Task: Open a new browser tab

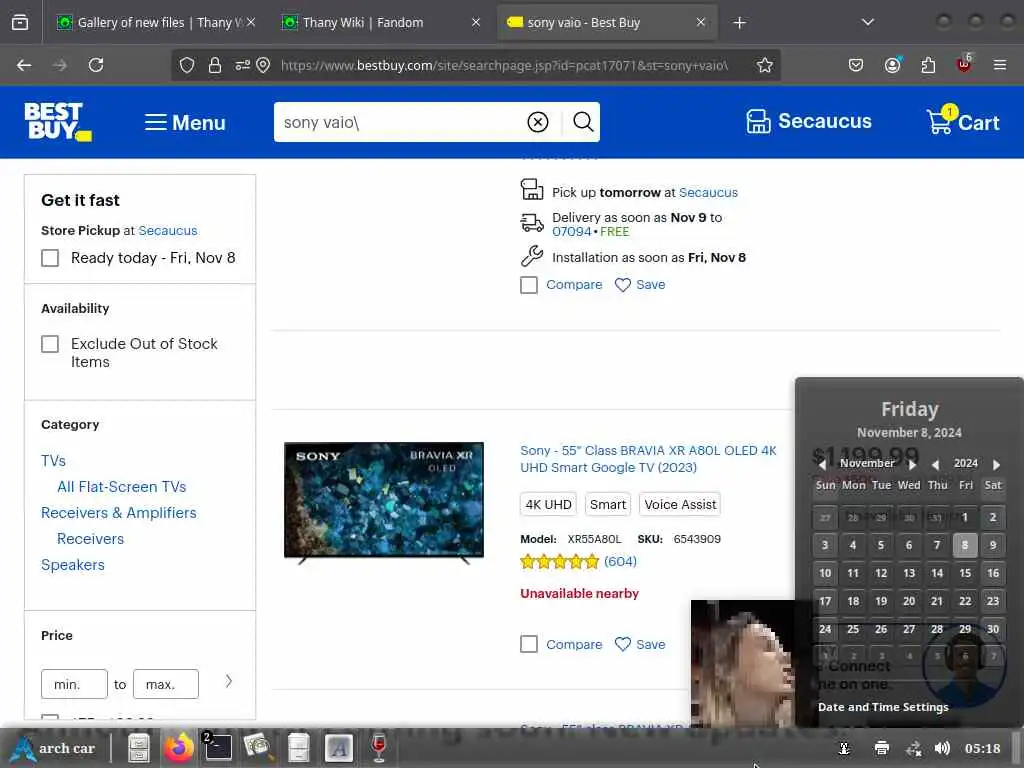Action: coord(739,23)
